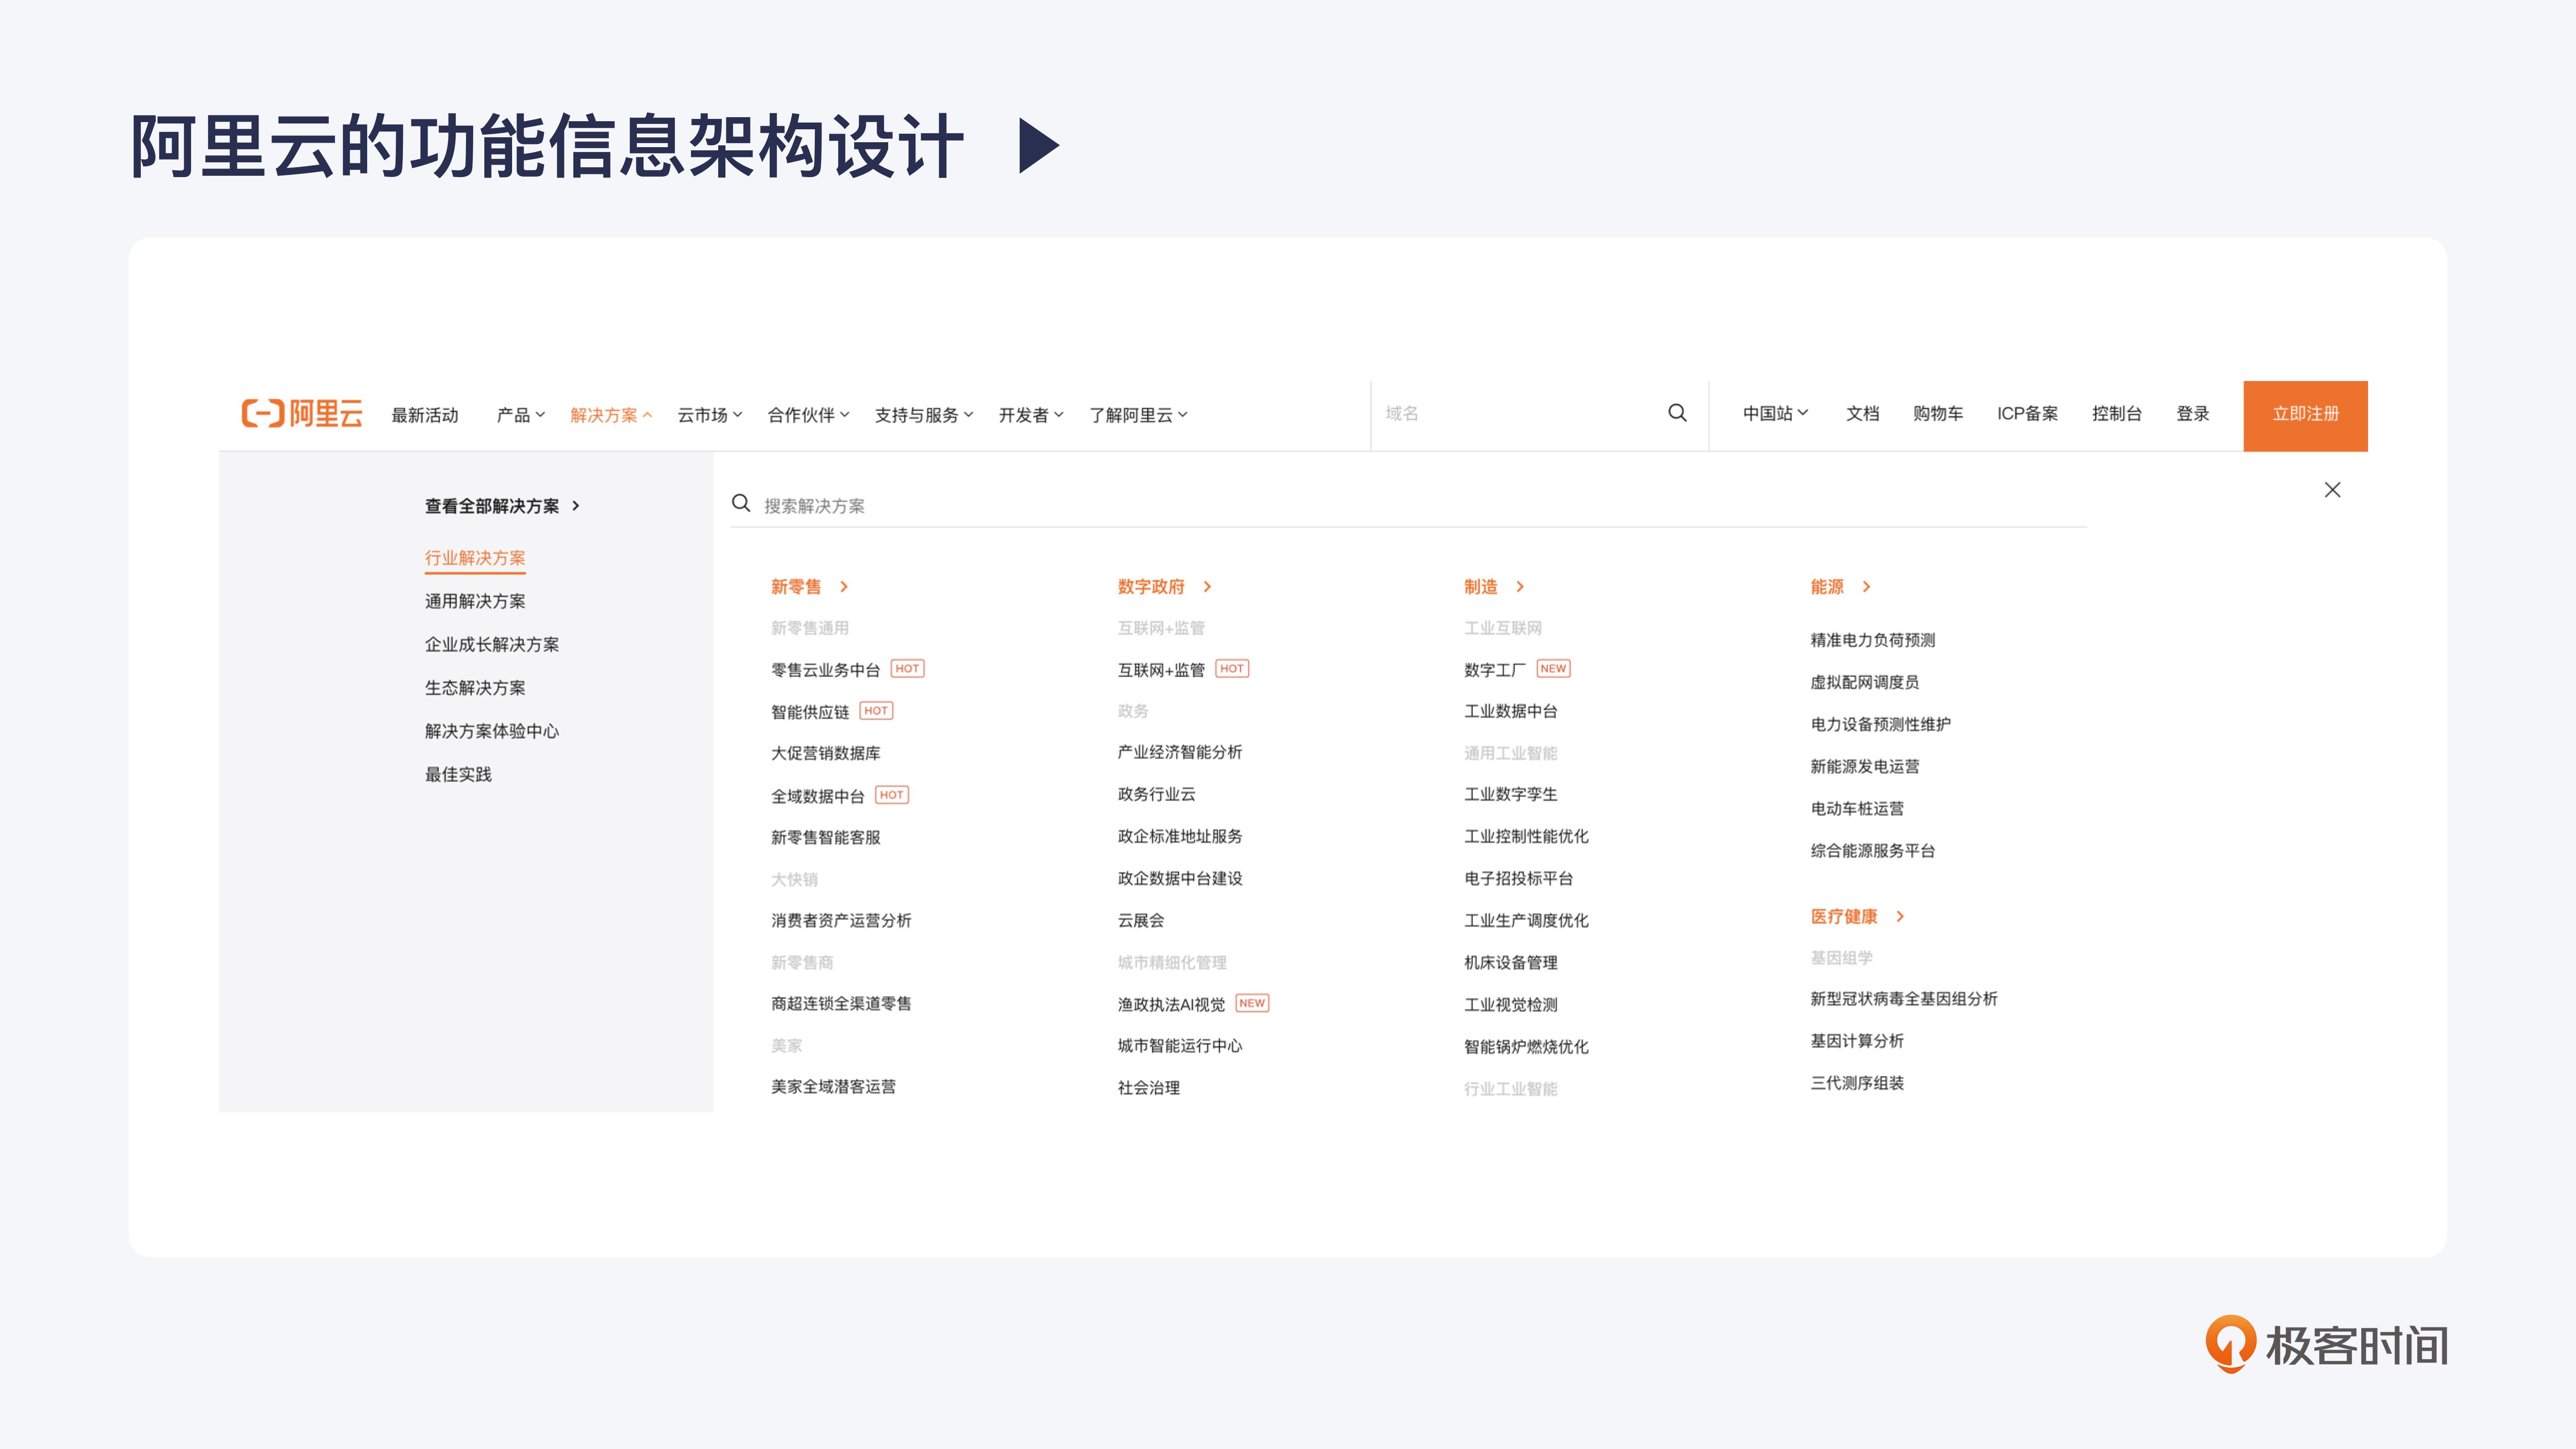Expand the 支持与服务 menu

coord(924,415)
